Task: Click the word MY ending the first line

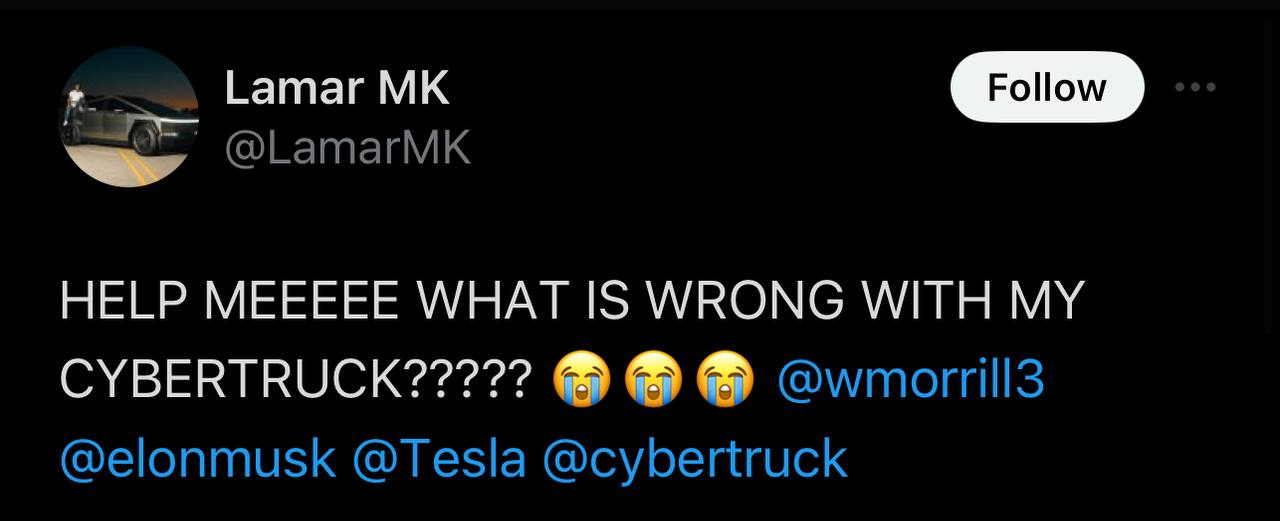Action: pyautogui.click(x=1055, y=302)
